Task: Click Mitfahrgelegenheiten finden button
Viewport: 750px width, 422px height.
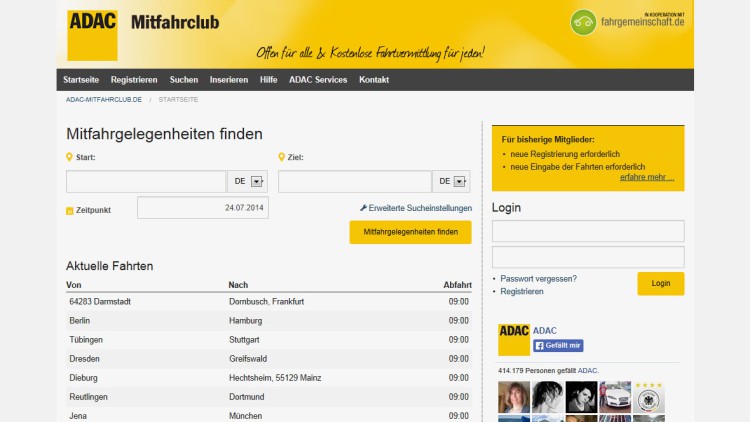Action: coord(410,232)
